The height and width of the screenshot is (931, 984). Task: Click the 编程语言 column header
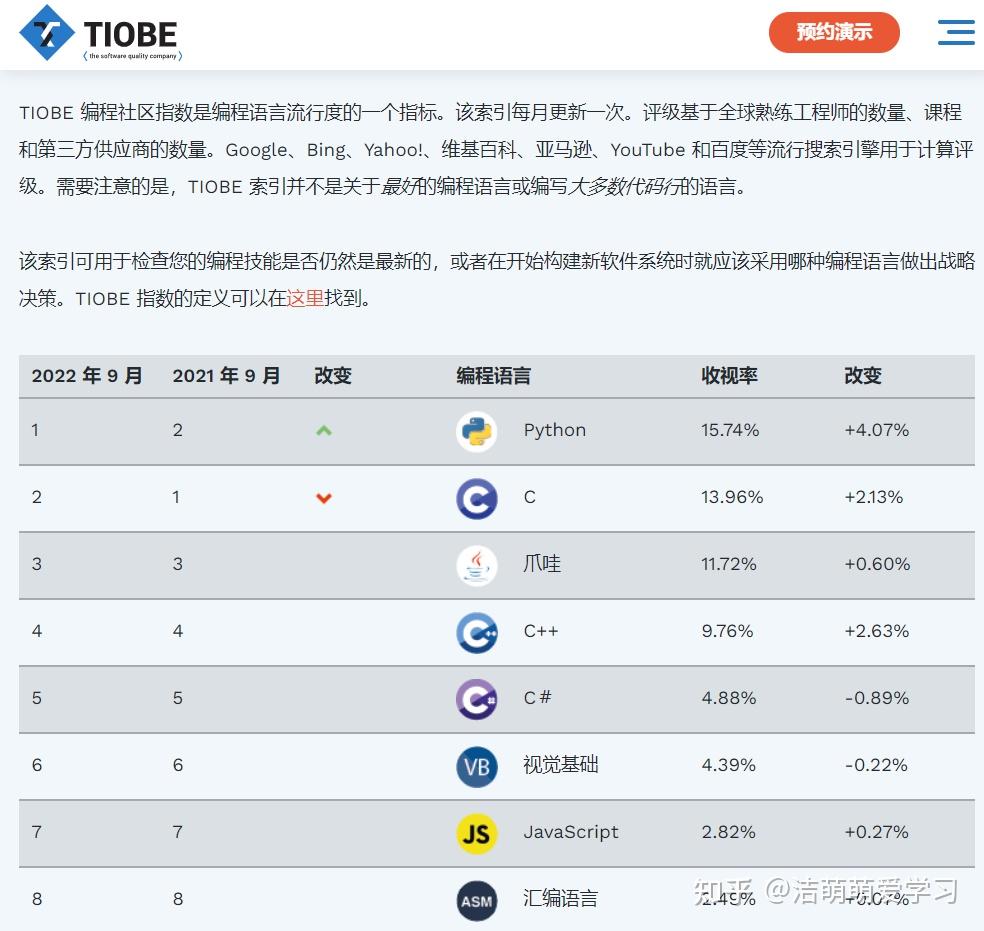(x=494, y=376)
